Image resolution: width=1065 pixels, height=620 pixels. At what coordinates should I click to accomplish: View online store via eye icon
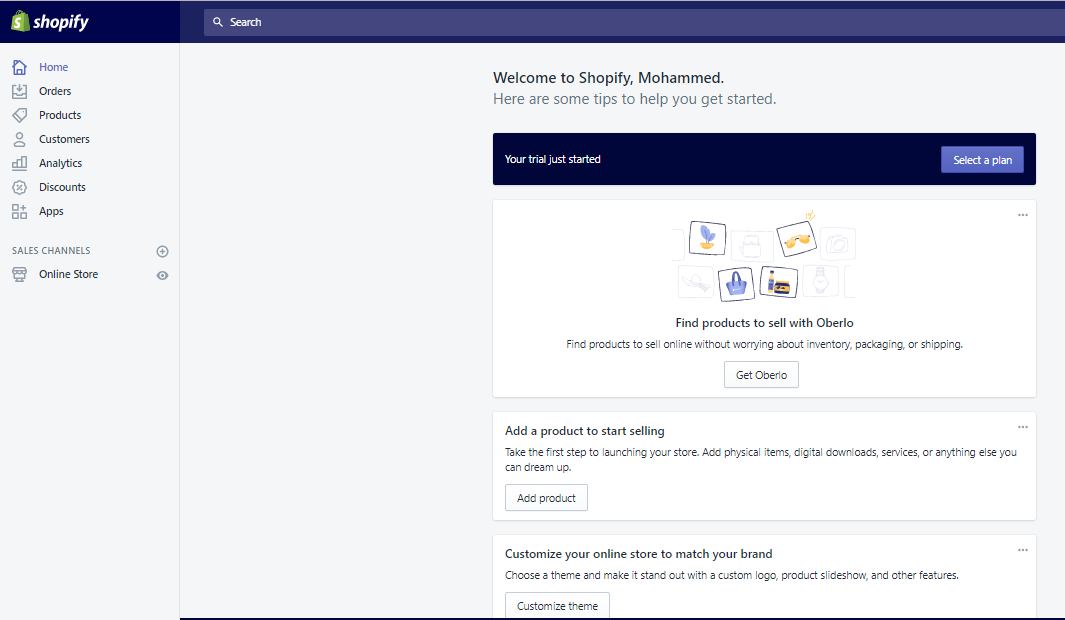click(x=162, y=275)
